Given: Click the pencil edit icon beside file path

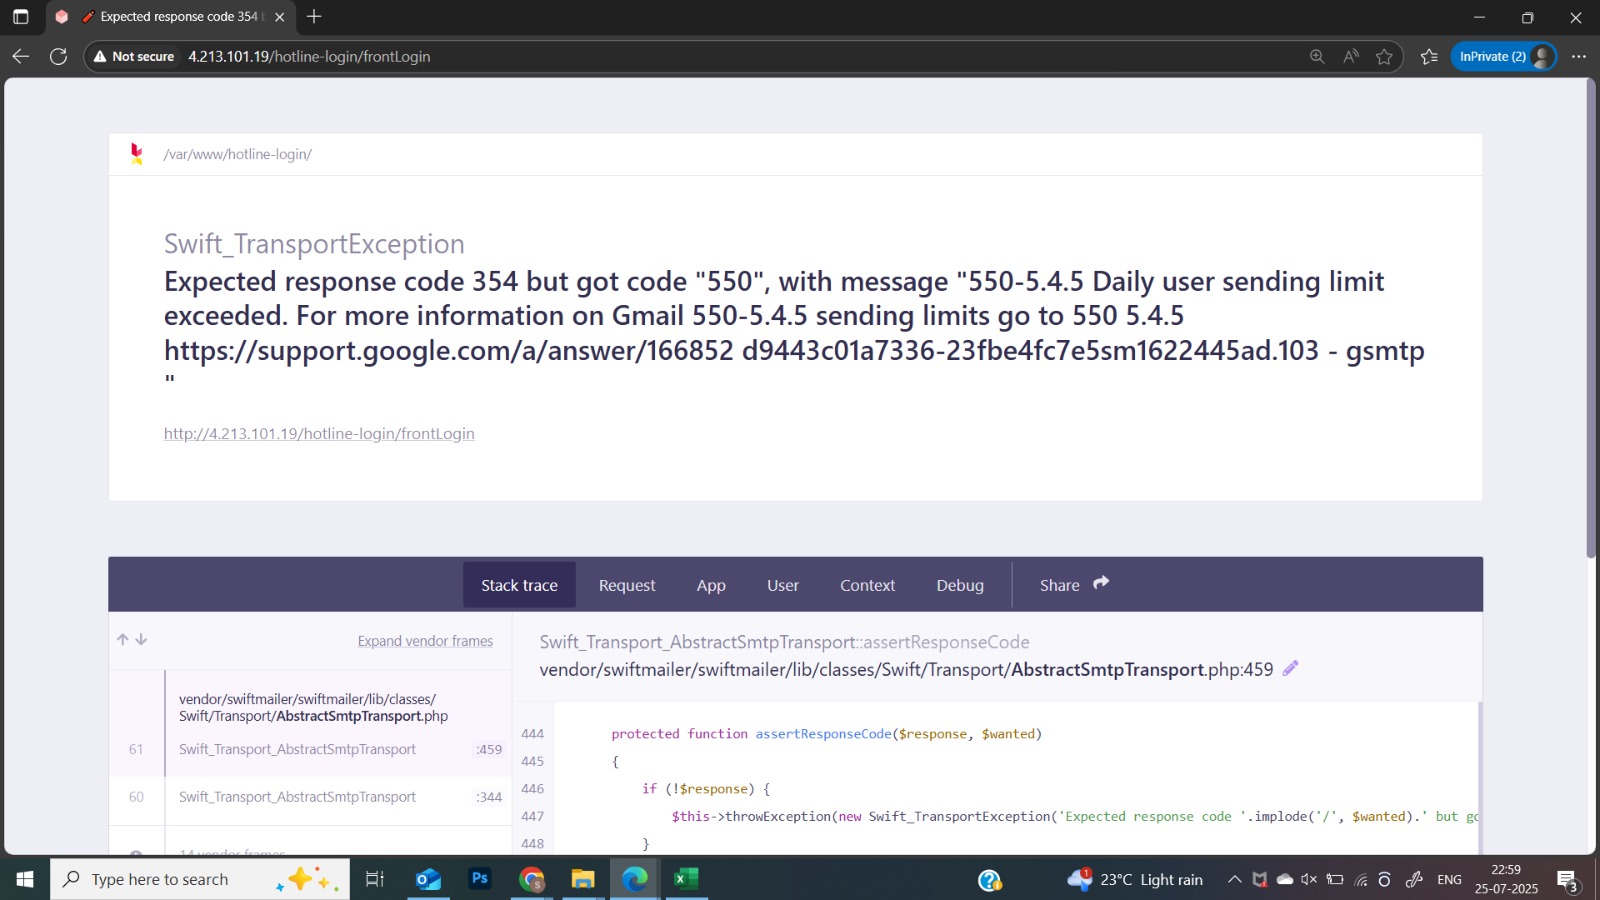Looking at the screenshot, I should [1290, 669].
